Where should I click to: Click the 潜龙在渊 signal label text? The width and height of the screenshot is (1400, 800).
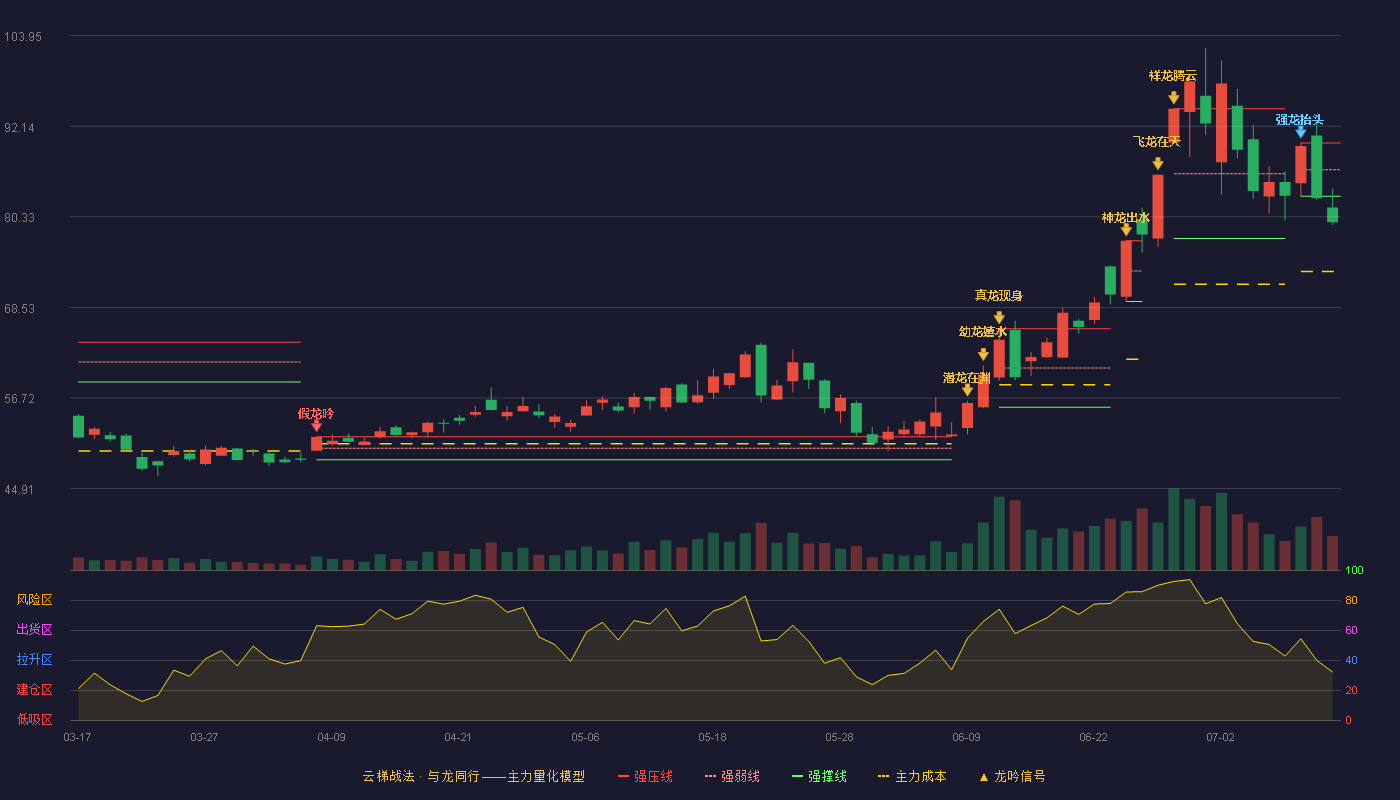pyautogui.click(x=967, y=378)
